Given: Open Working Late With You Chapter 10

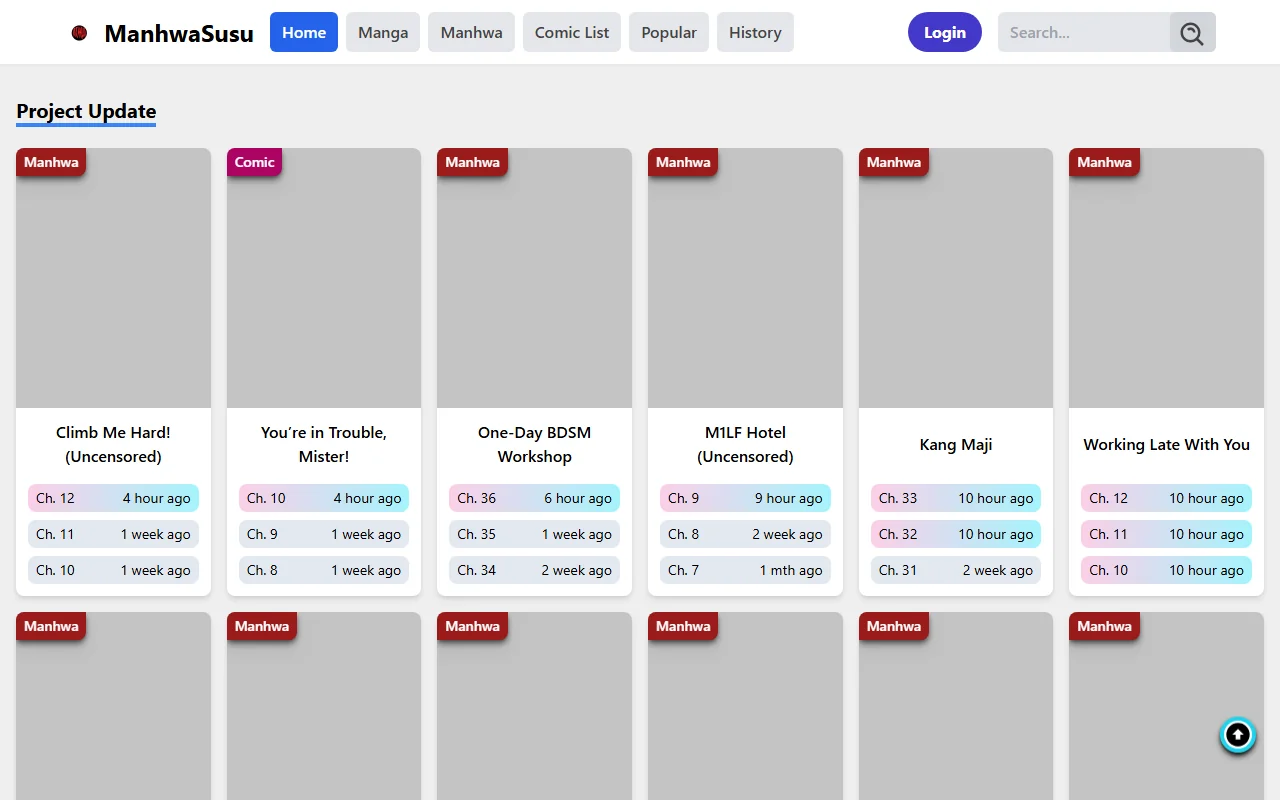Looking at the screenshot, I should coord(1166,570).
